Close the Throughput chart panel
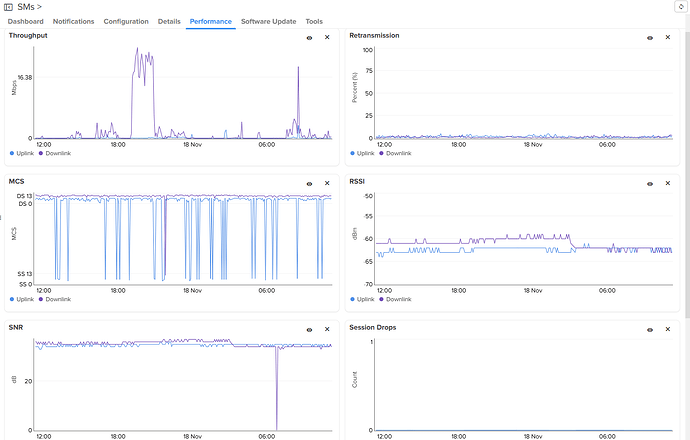The height and width of the screenshot is (440, 690). [327, 37]
